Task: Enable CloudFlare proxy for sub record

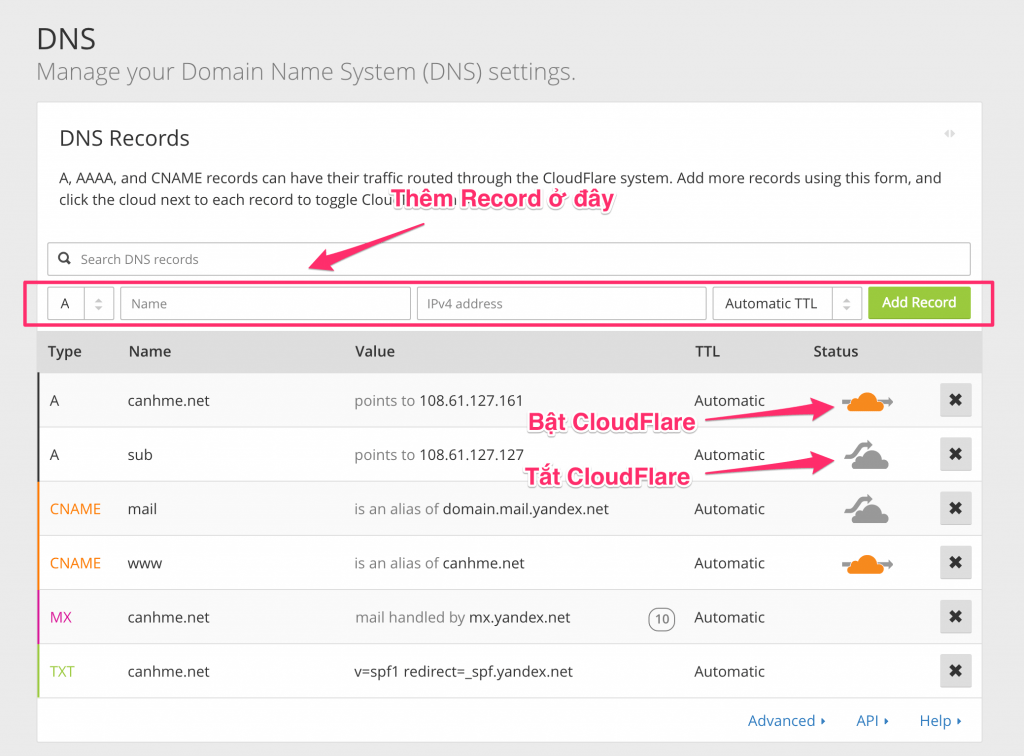Action: point(867,456)
